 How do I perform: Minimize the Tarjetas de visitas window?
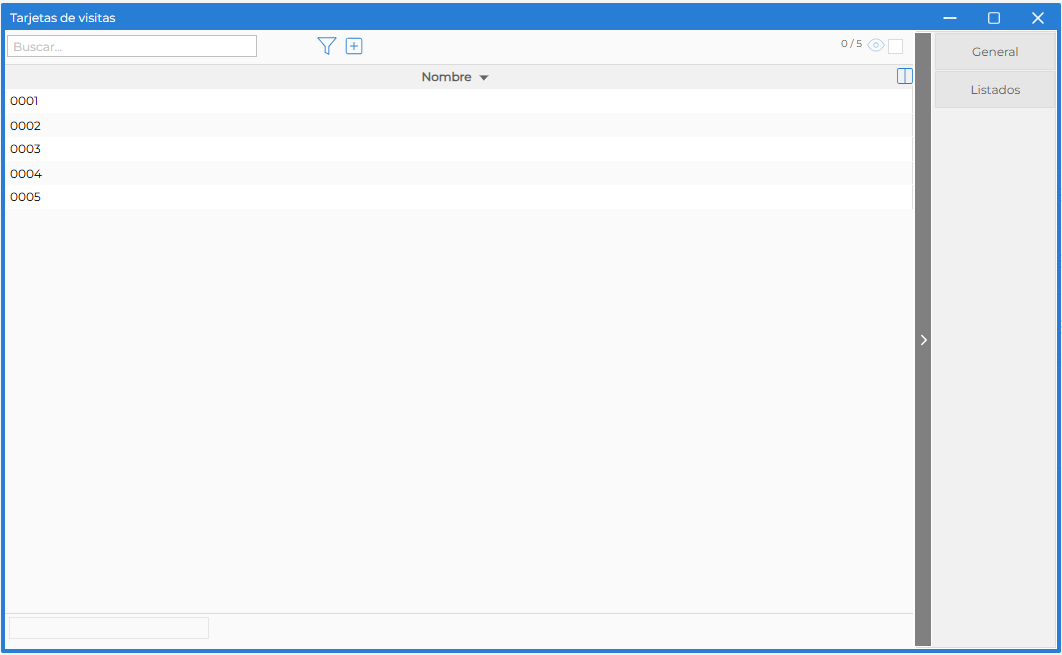[950, 18]
